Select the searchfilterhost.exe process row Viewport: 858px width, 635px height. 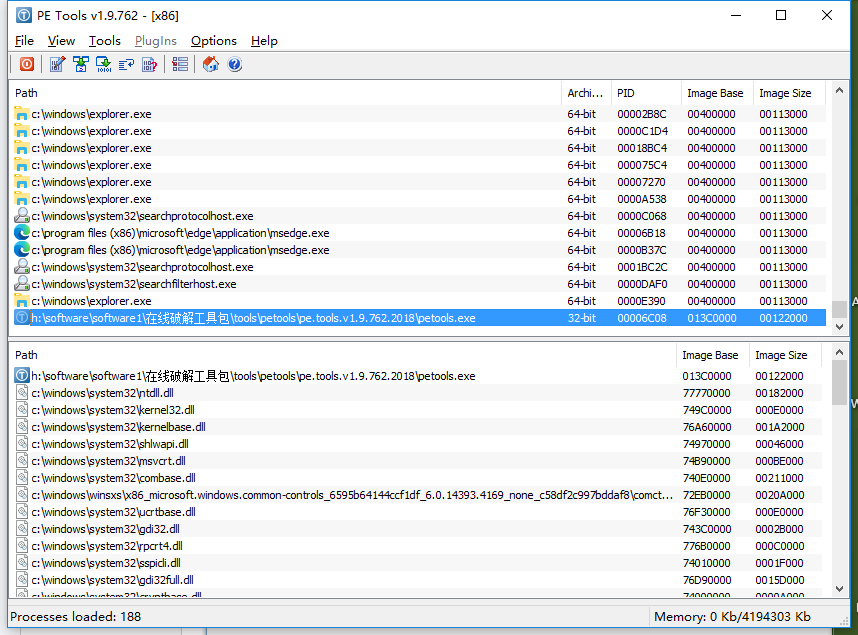(134, 284)
